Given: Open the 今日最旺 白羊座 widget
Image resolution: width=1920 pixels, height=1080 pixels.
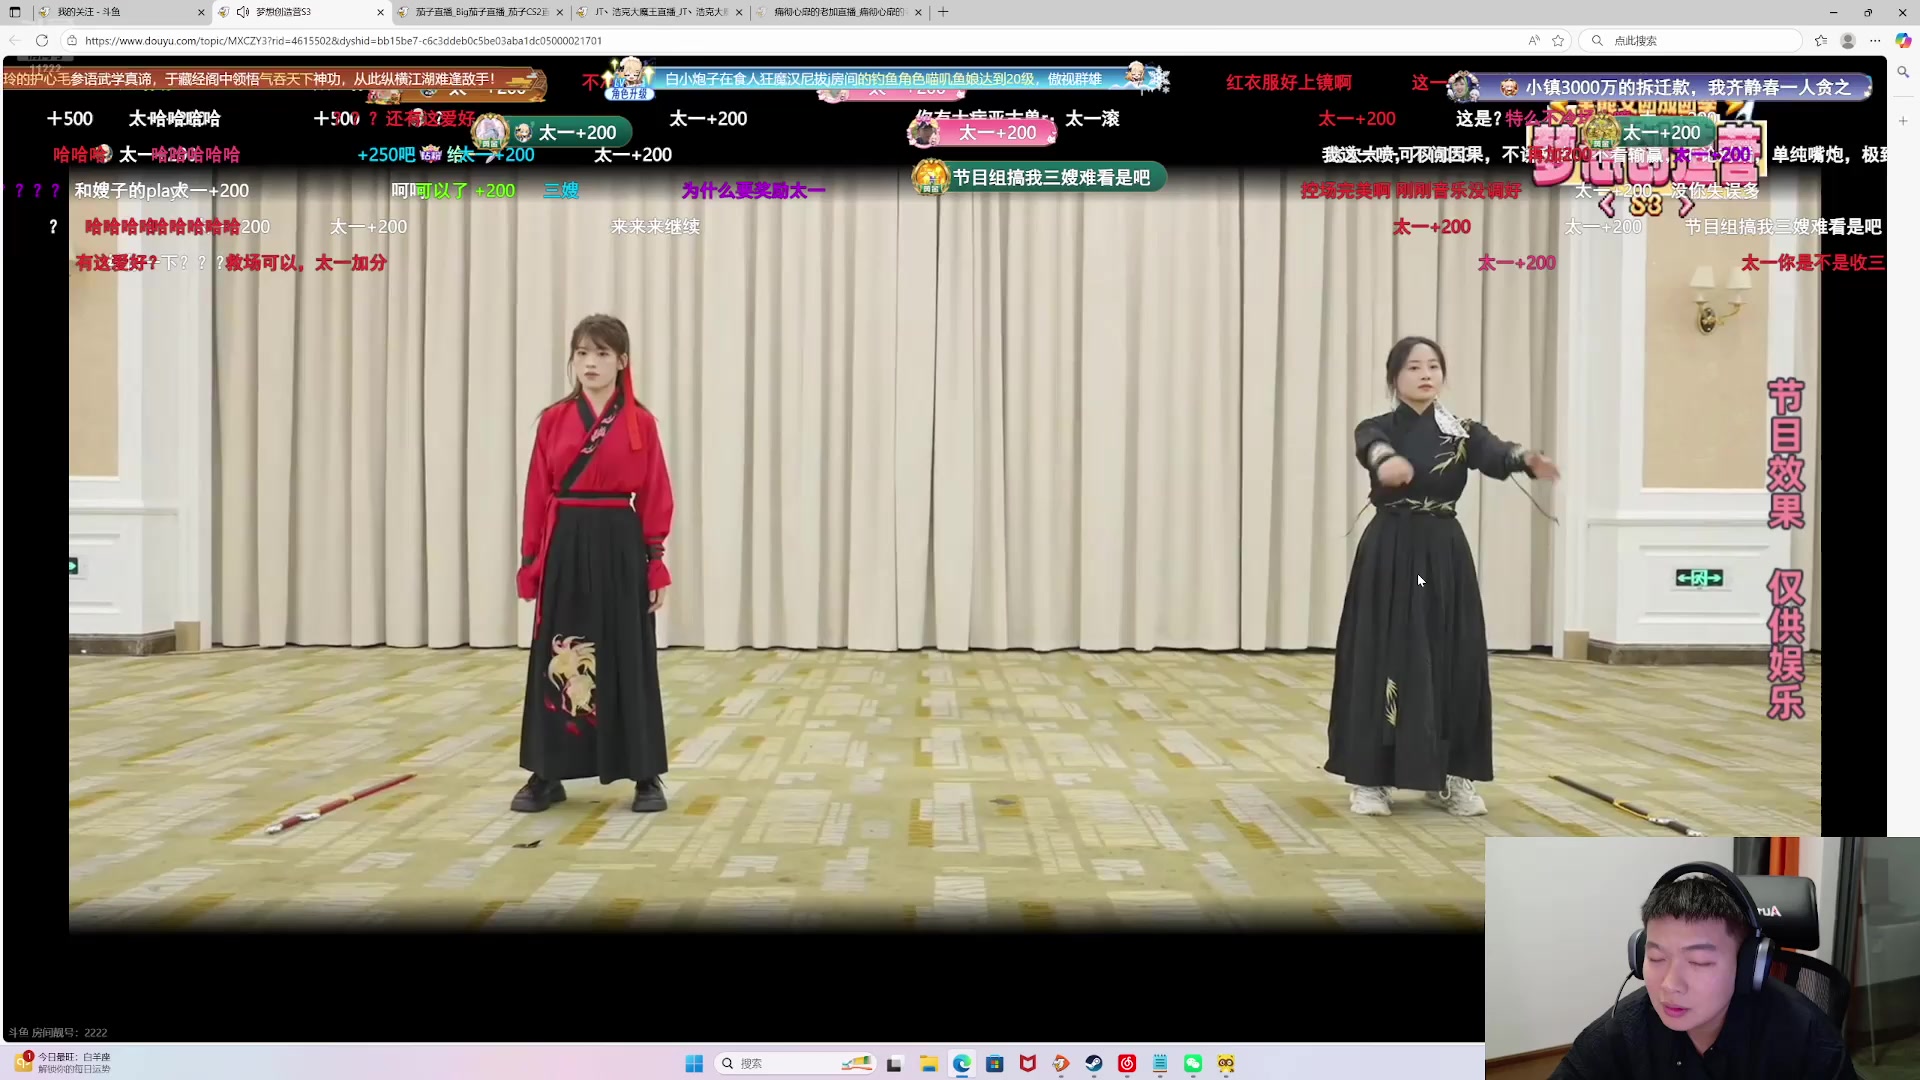Looking at the screenshot, I should 62,1062.
